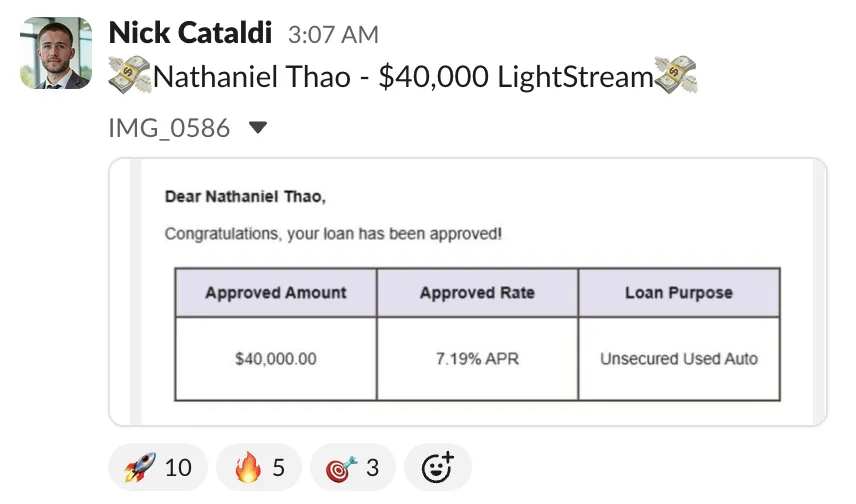Screen dimensions: 856x504
Task: Click the fire emoji icon
Action: coord(248,467)
